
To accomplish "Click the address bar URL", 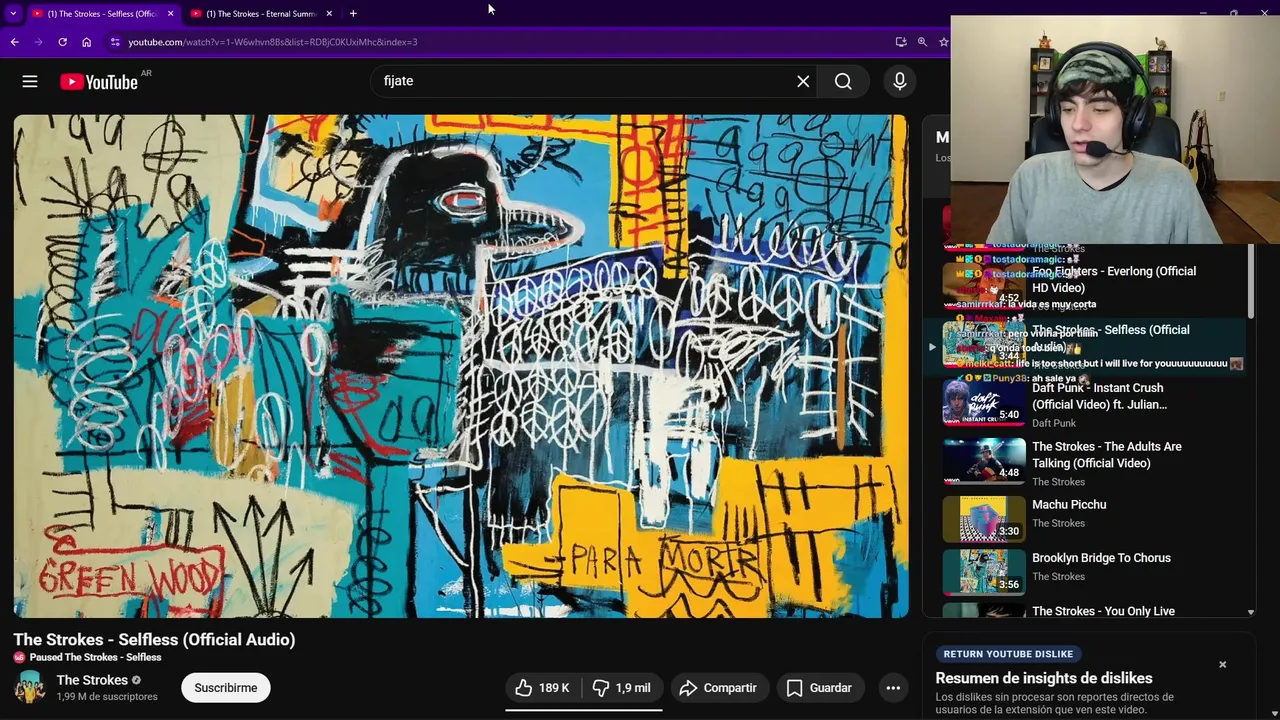I will [x=273, y=42].
